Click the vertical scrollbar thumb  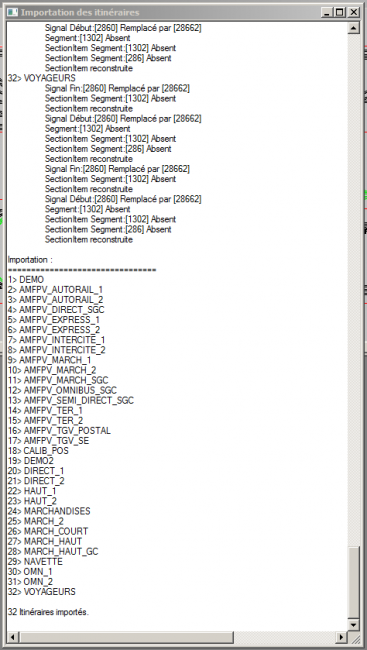354,582
